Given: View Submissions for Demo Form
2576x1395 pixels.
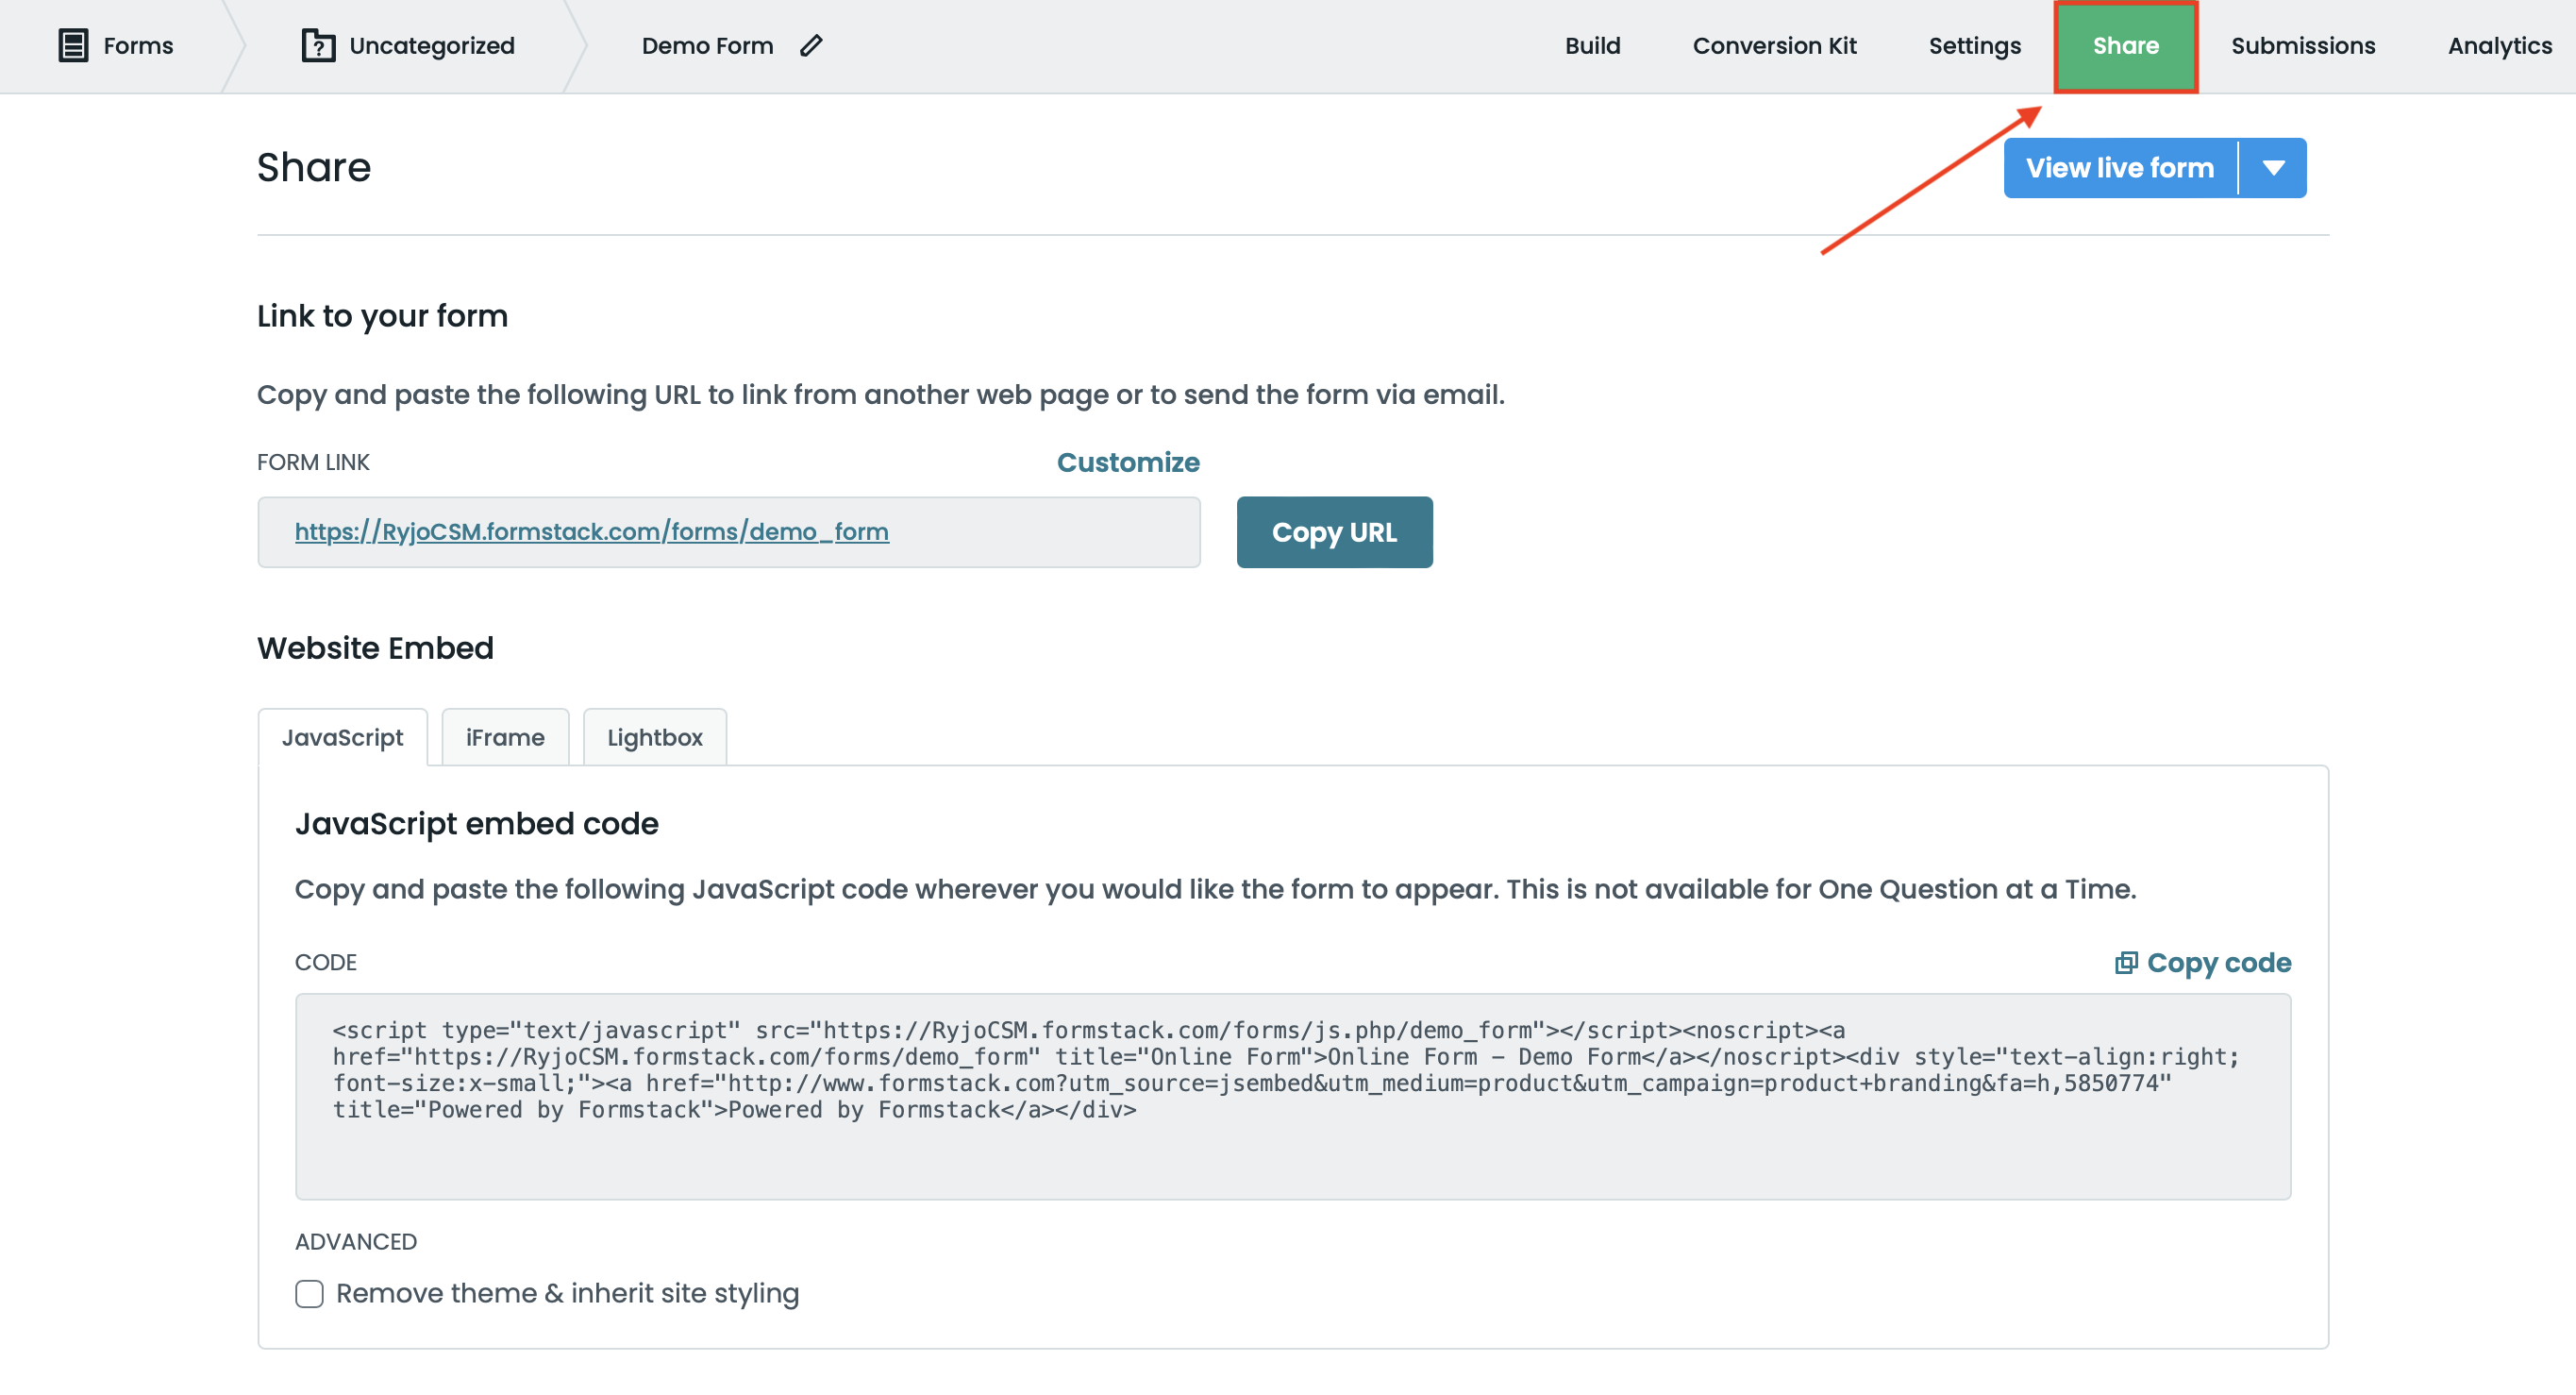Looking at the screenshot, I should [x=2303, y=45].
